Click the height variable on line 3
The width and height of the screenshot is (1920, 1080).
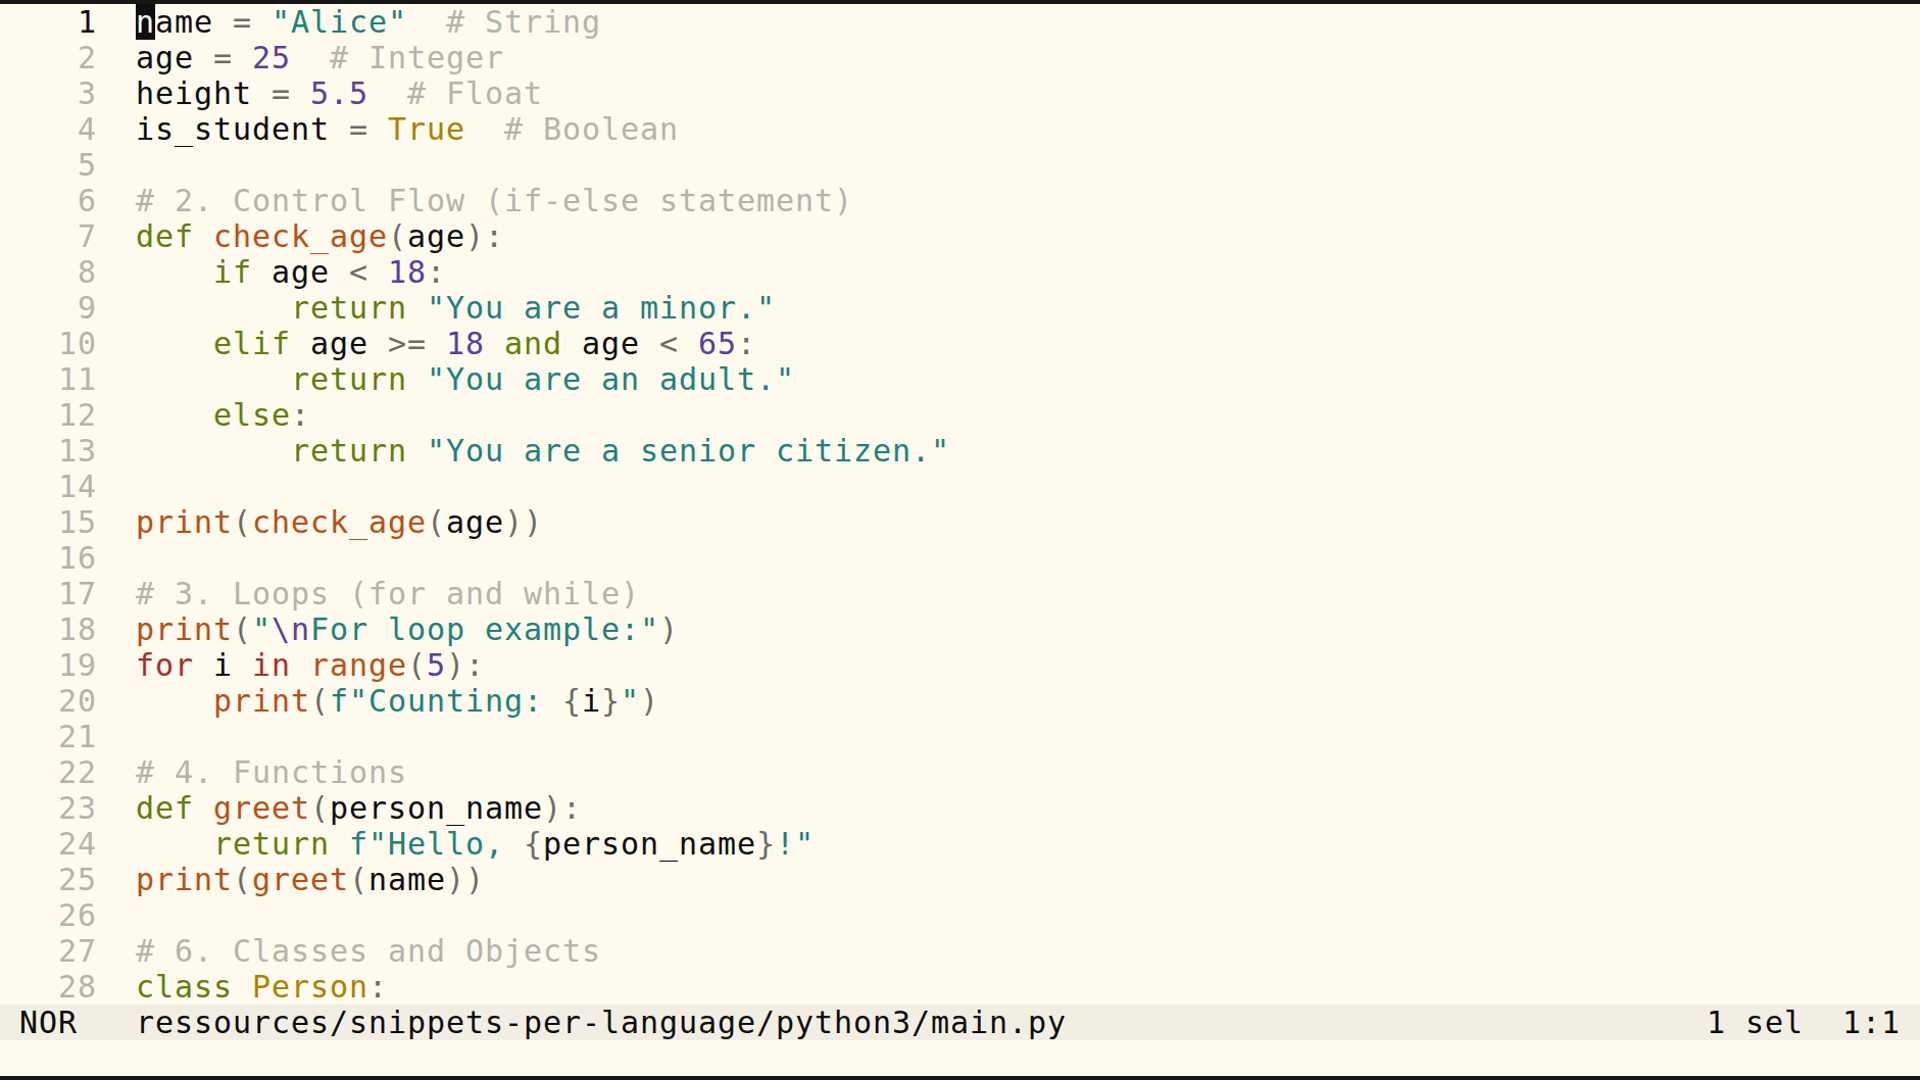coord(193,93)
